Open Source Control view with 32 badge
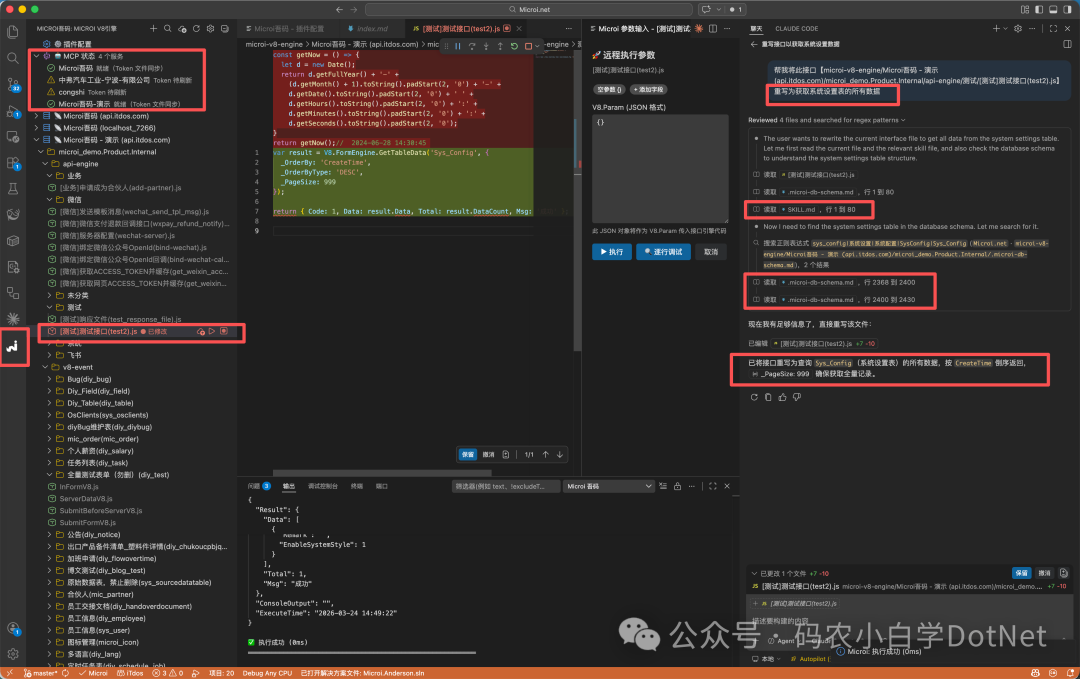This screenshot has height=679, width=1080. point(12,84)
